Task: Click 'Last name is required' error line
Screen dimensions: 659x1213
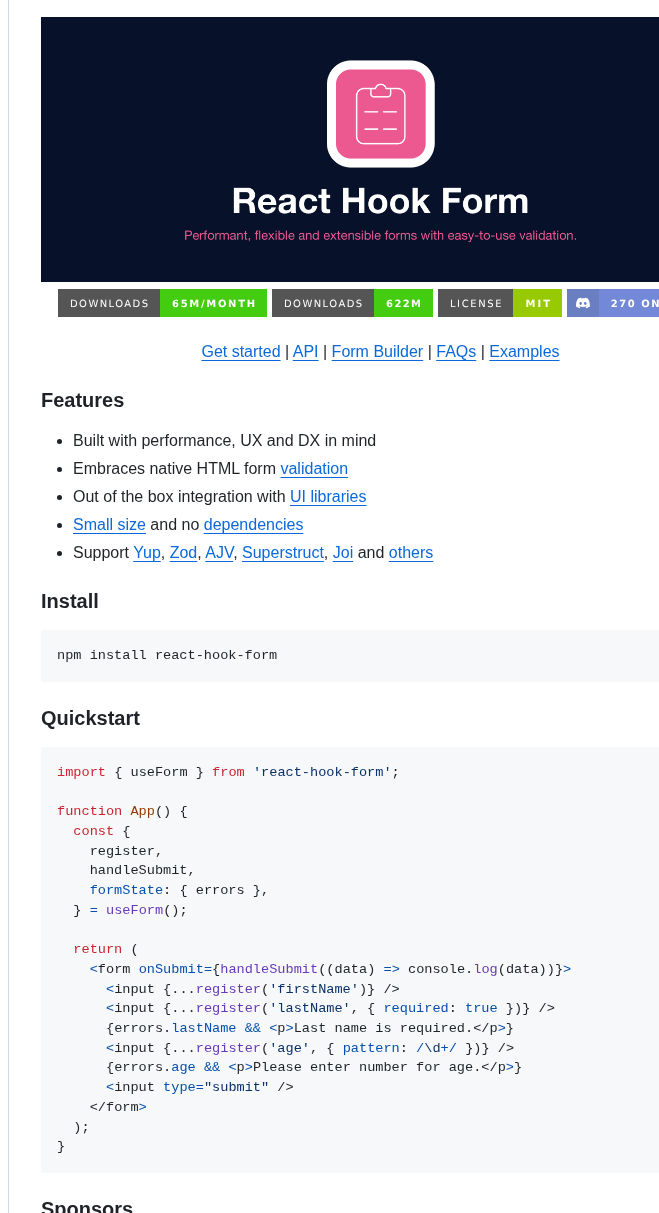Action: [x=310, y=1028]
